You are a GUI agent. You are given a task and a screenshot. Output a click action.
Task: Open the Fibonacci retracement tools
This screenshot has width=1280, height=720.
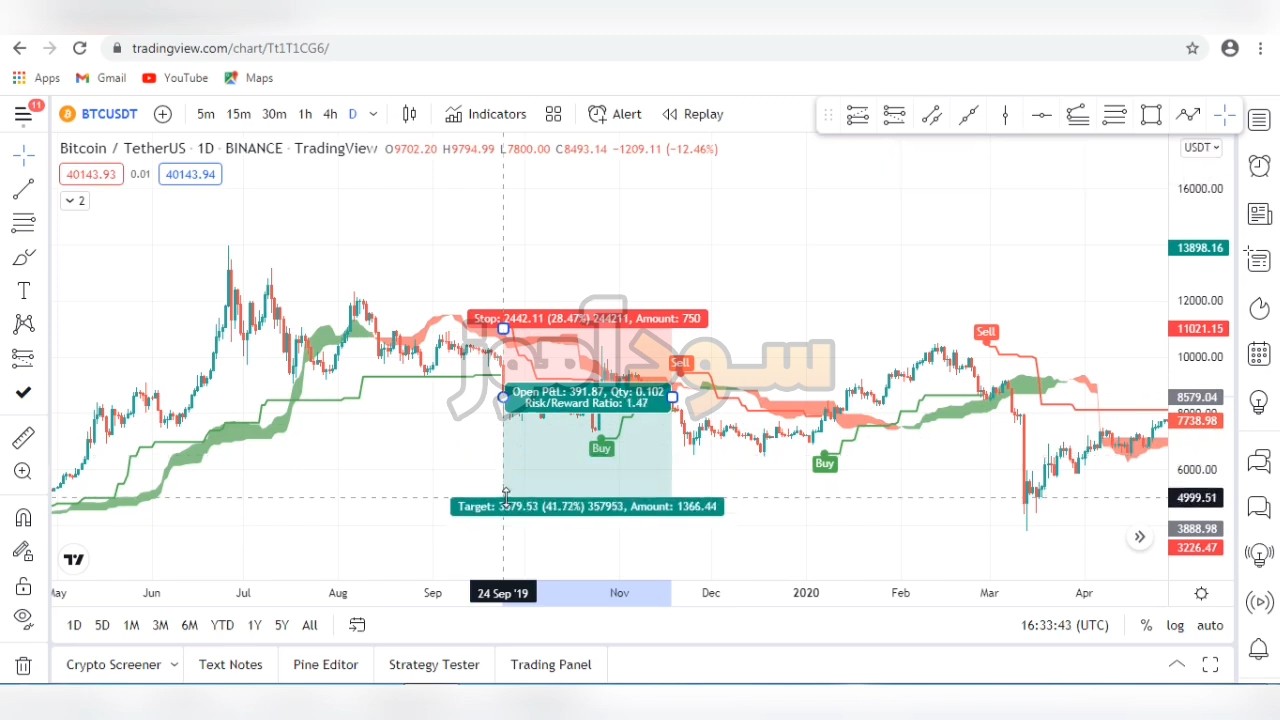tap(24, 222)
